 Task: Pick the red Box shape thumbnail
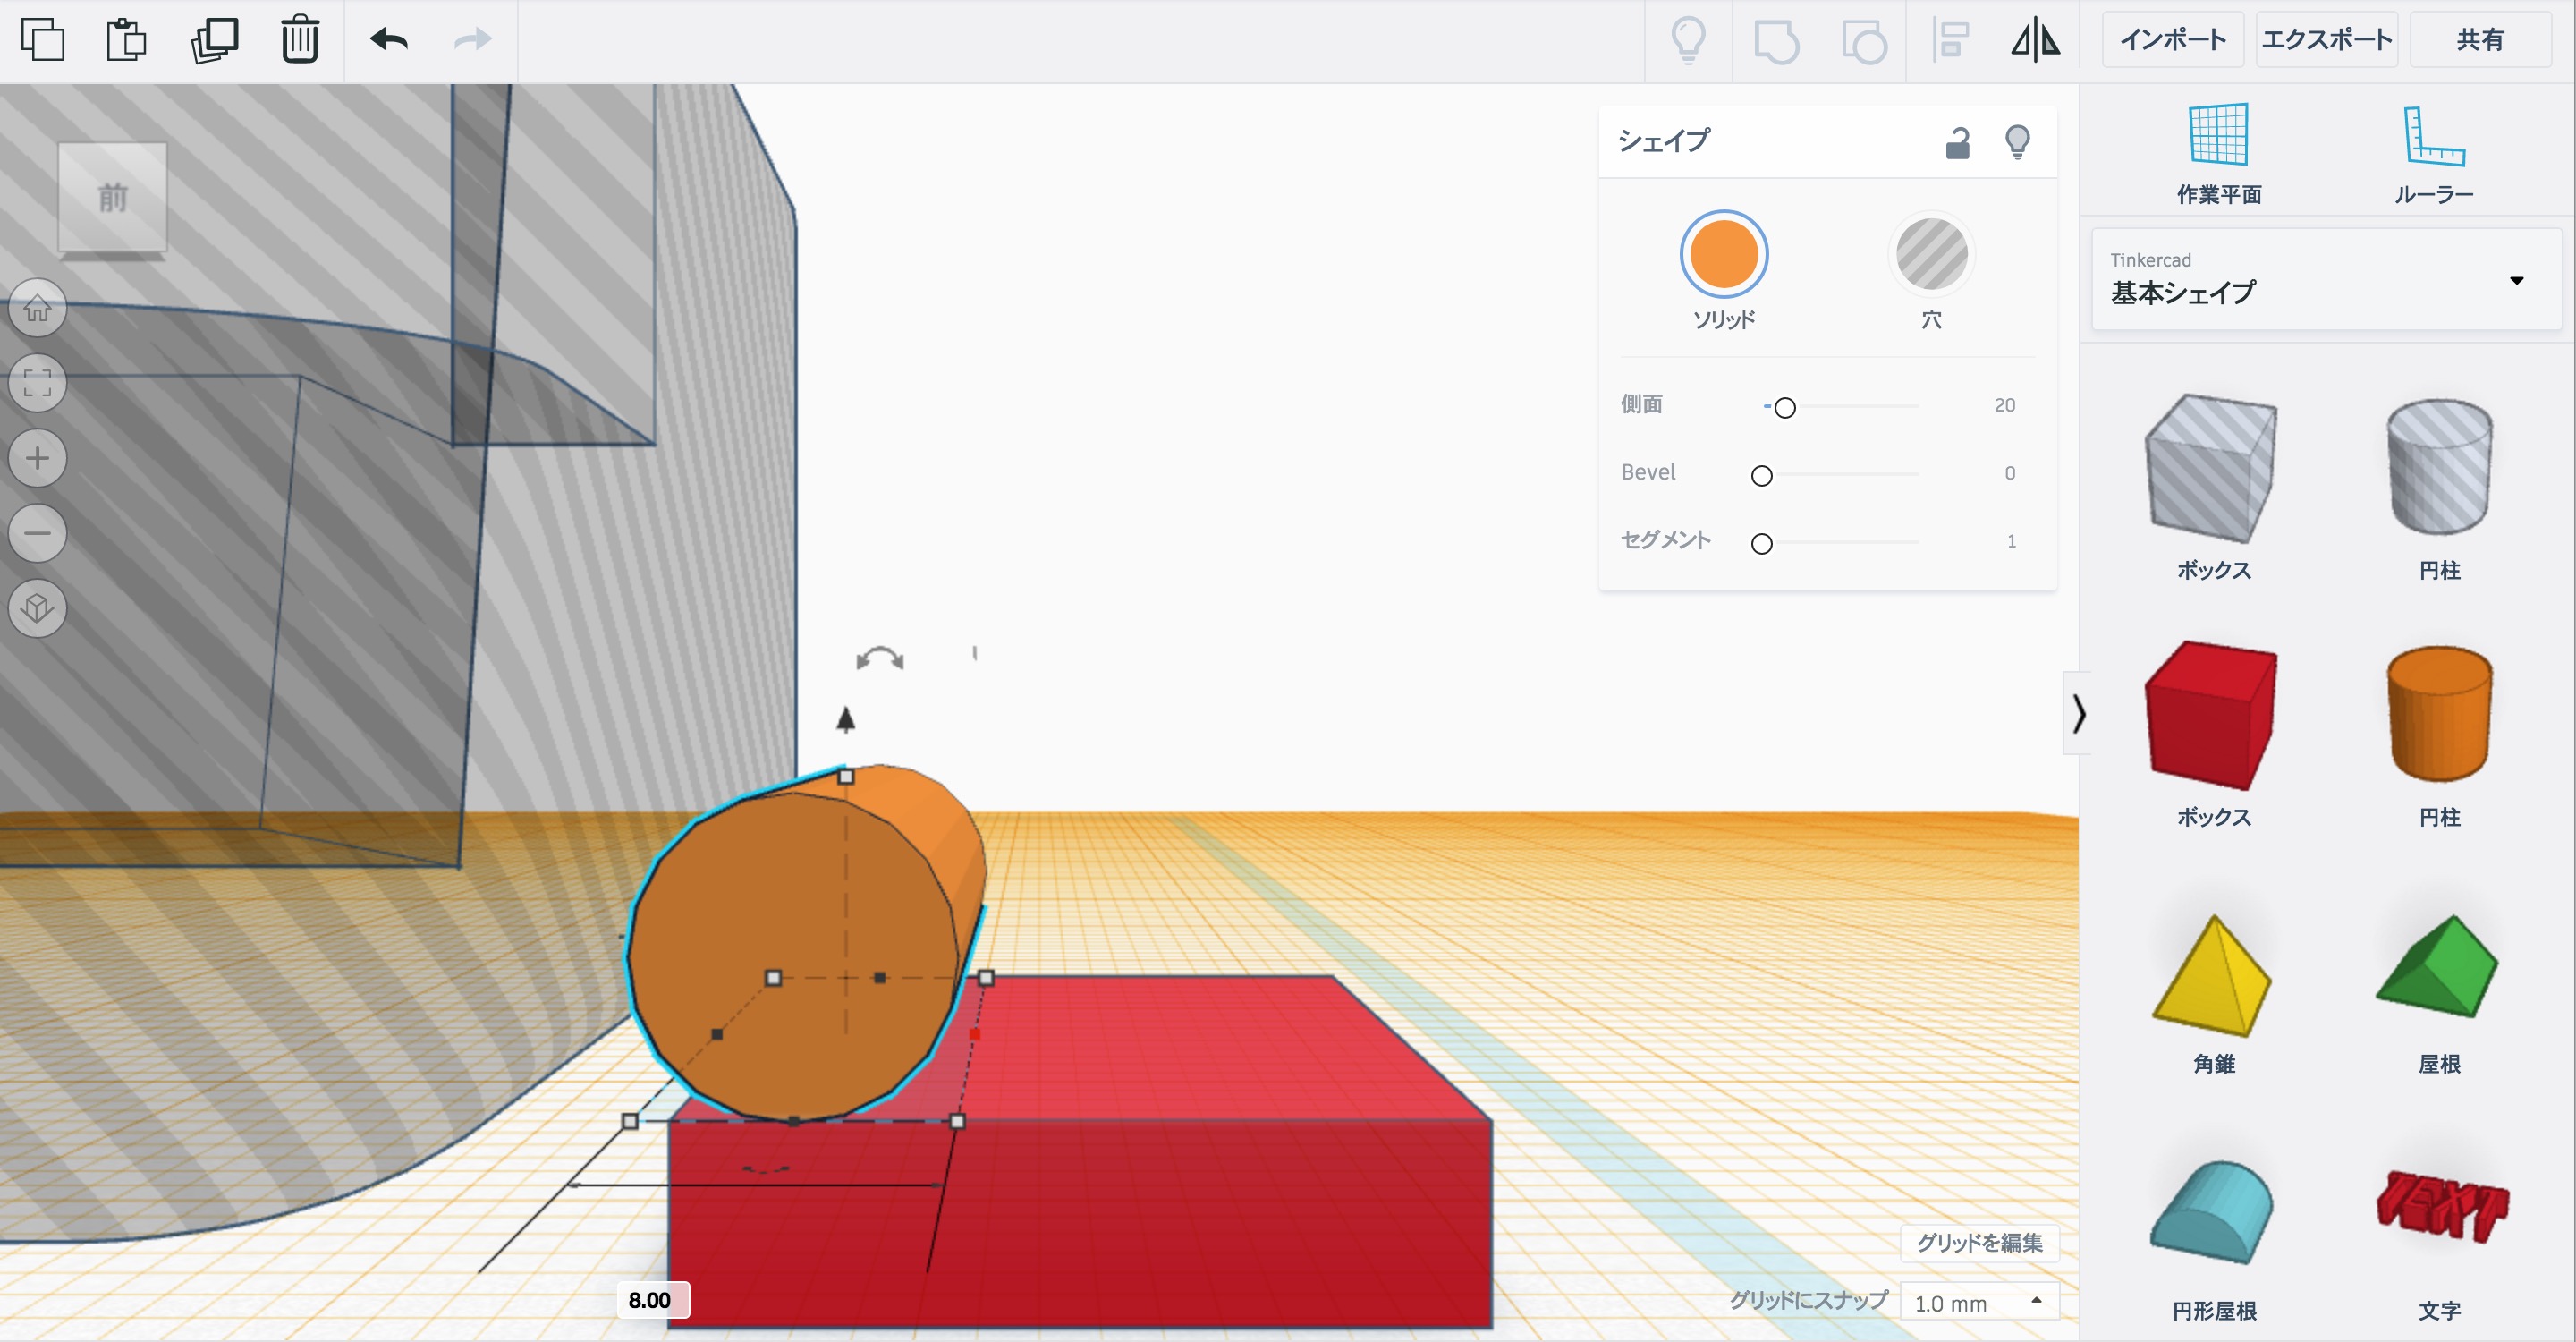[x=2212, y=715]
